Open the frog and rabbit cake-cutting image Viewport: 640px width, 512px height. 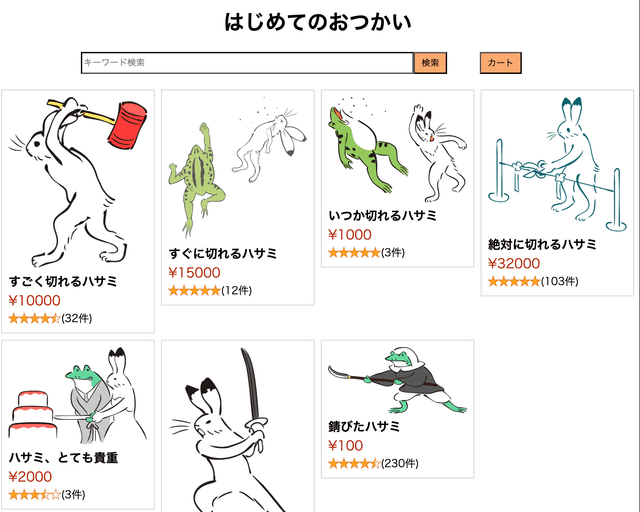point(78,395)
